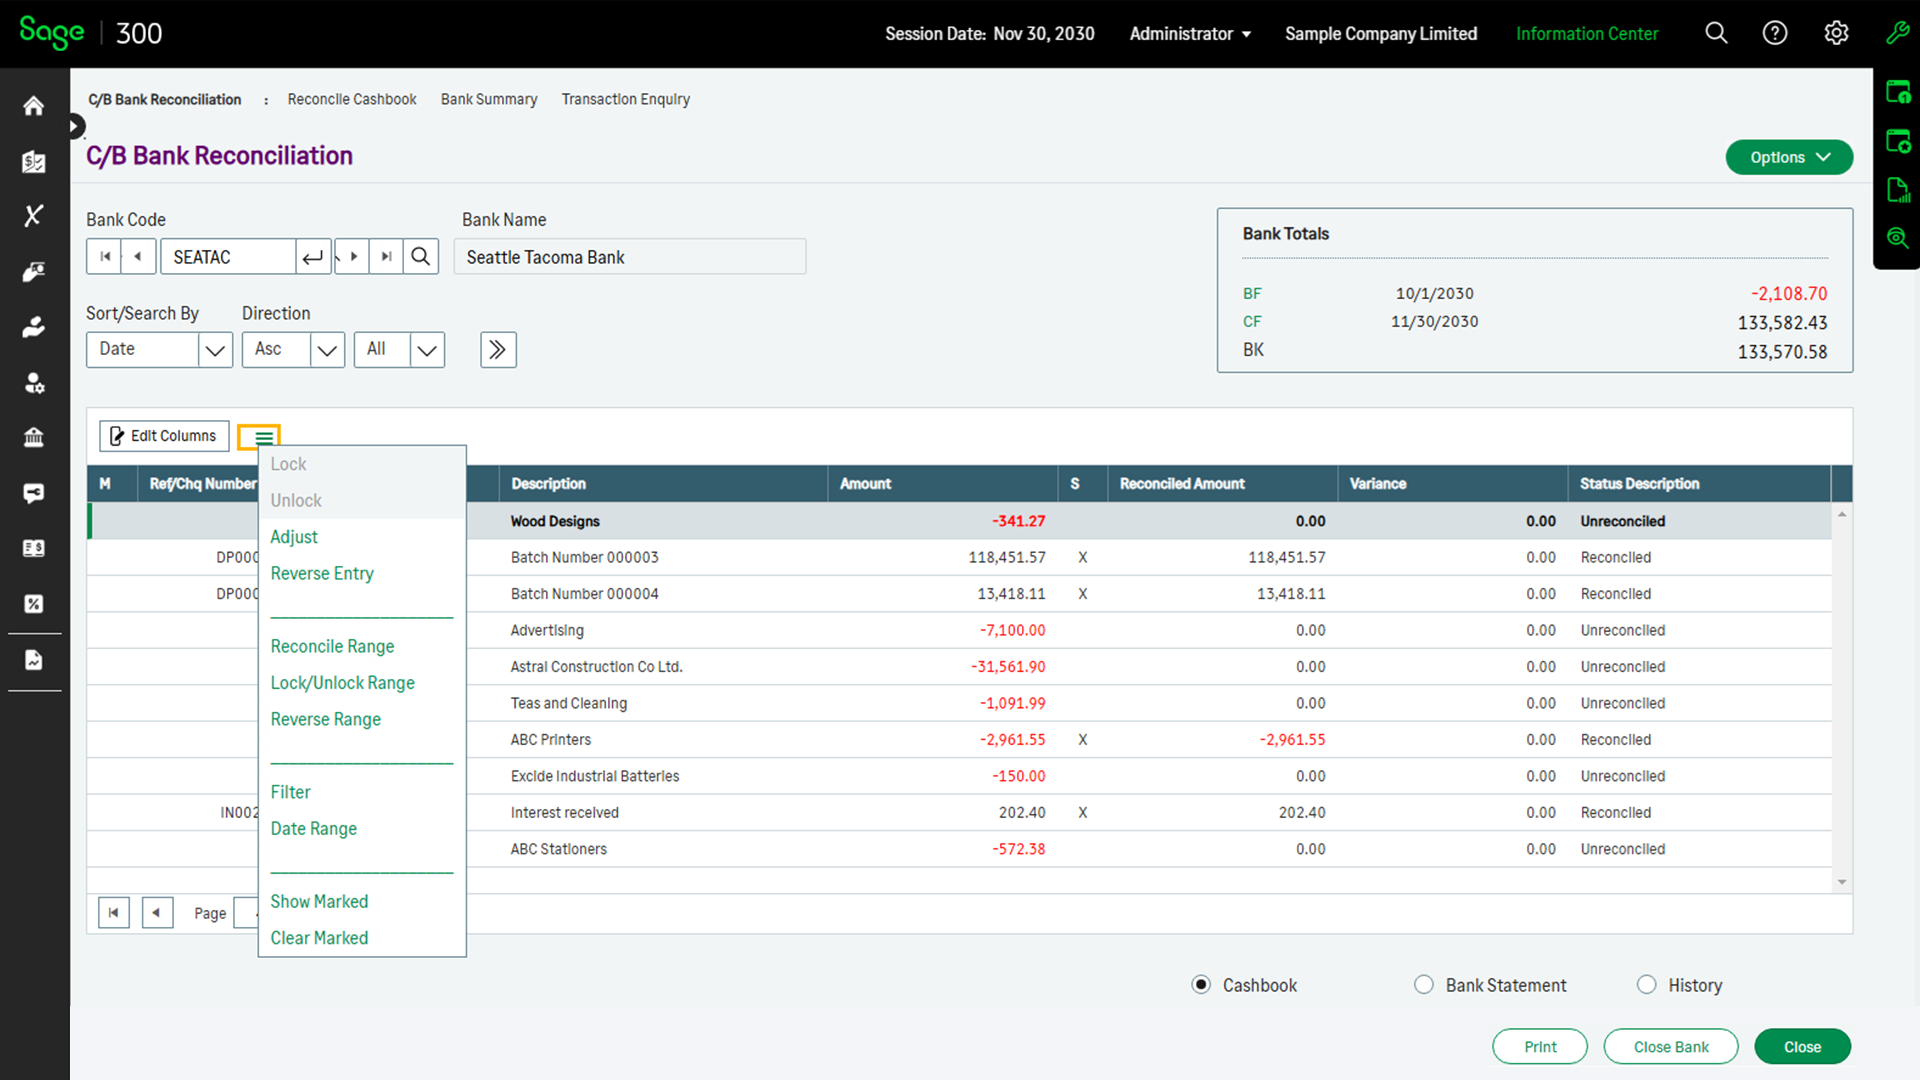Switch to the Bank Summary tab
1920x1080 pixels.
489,99
